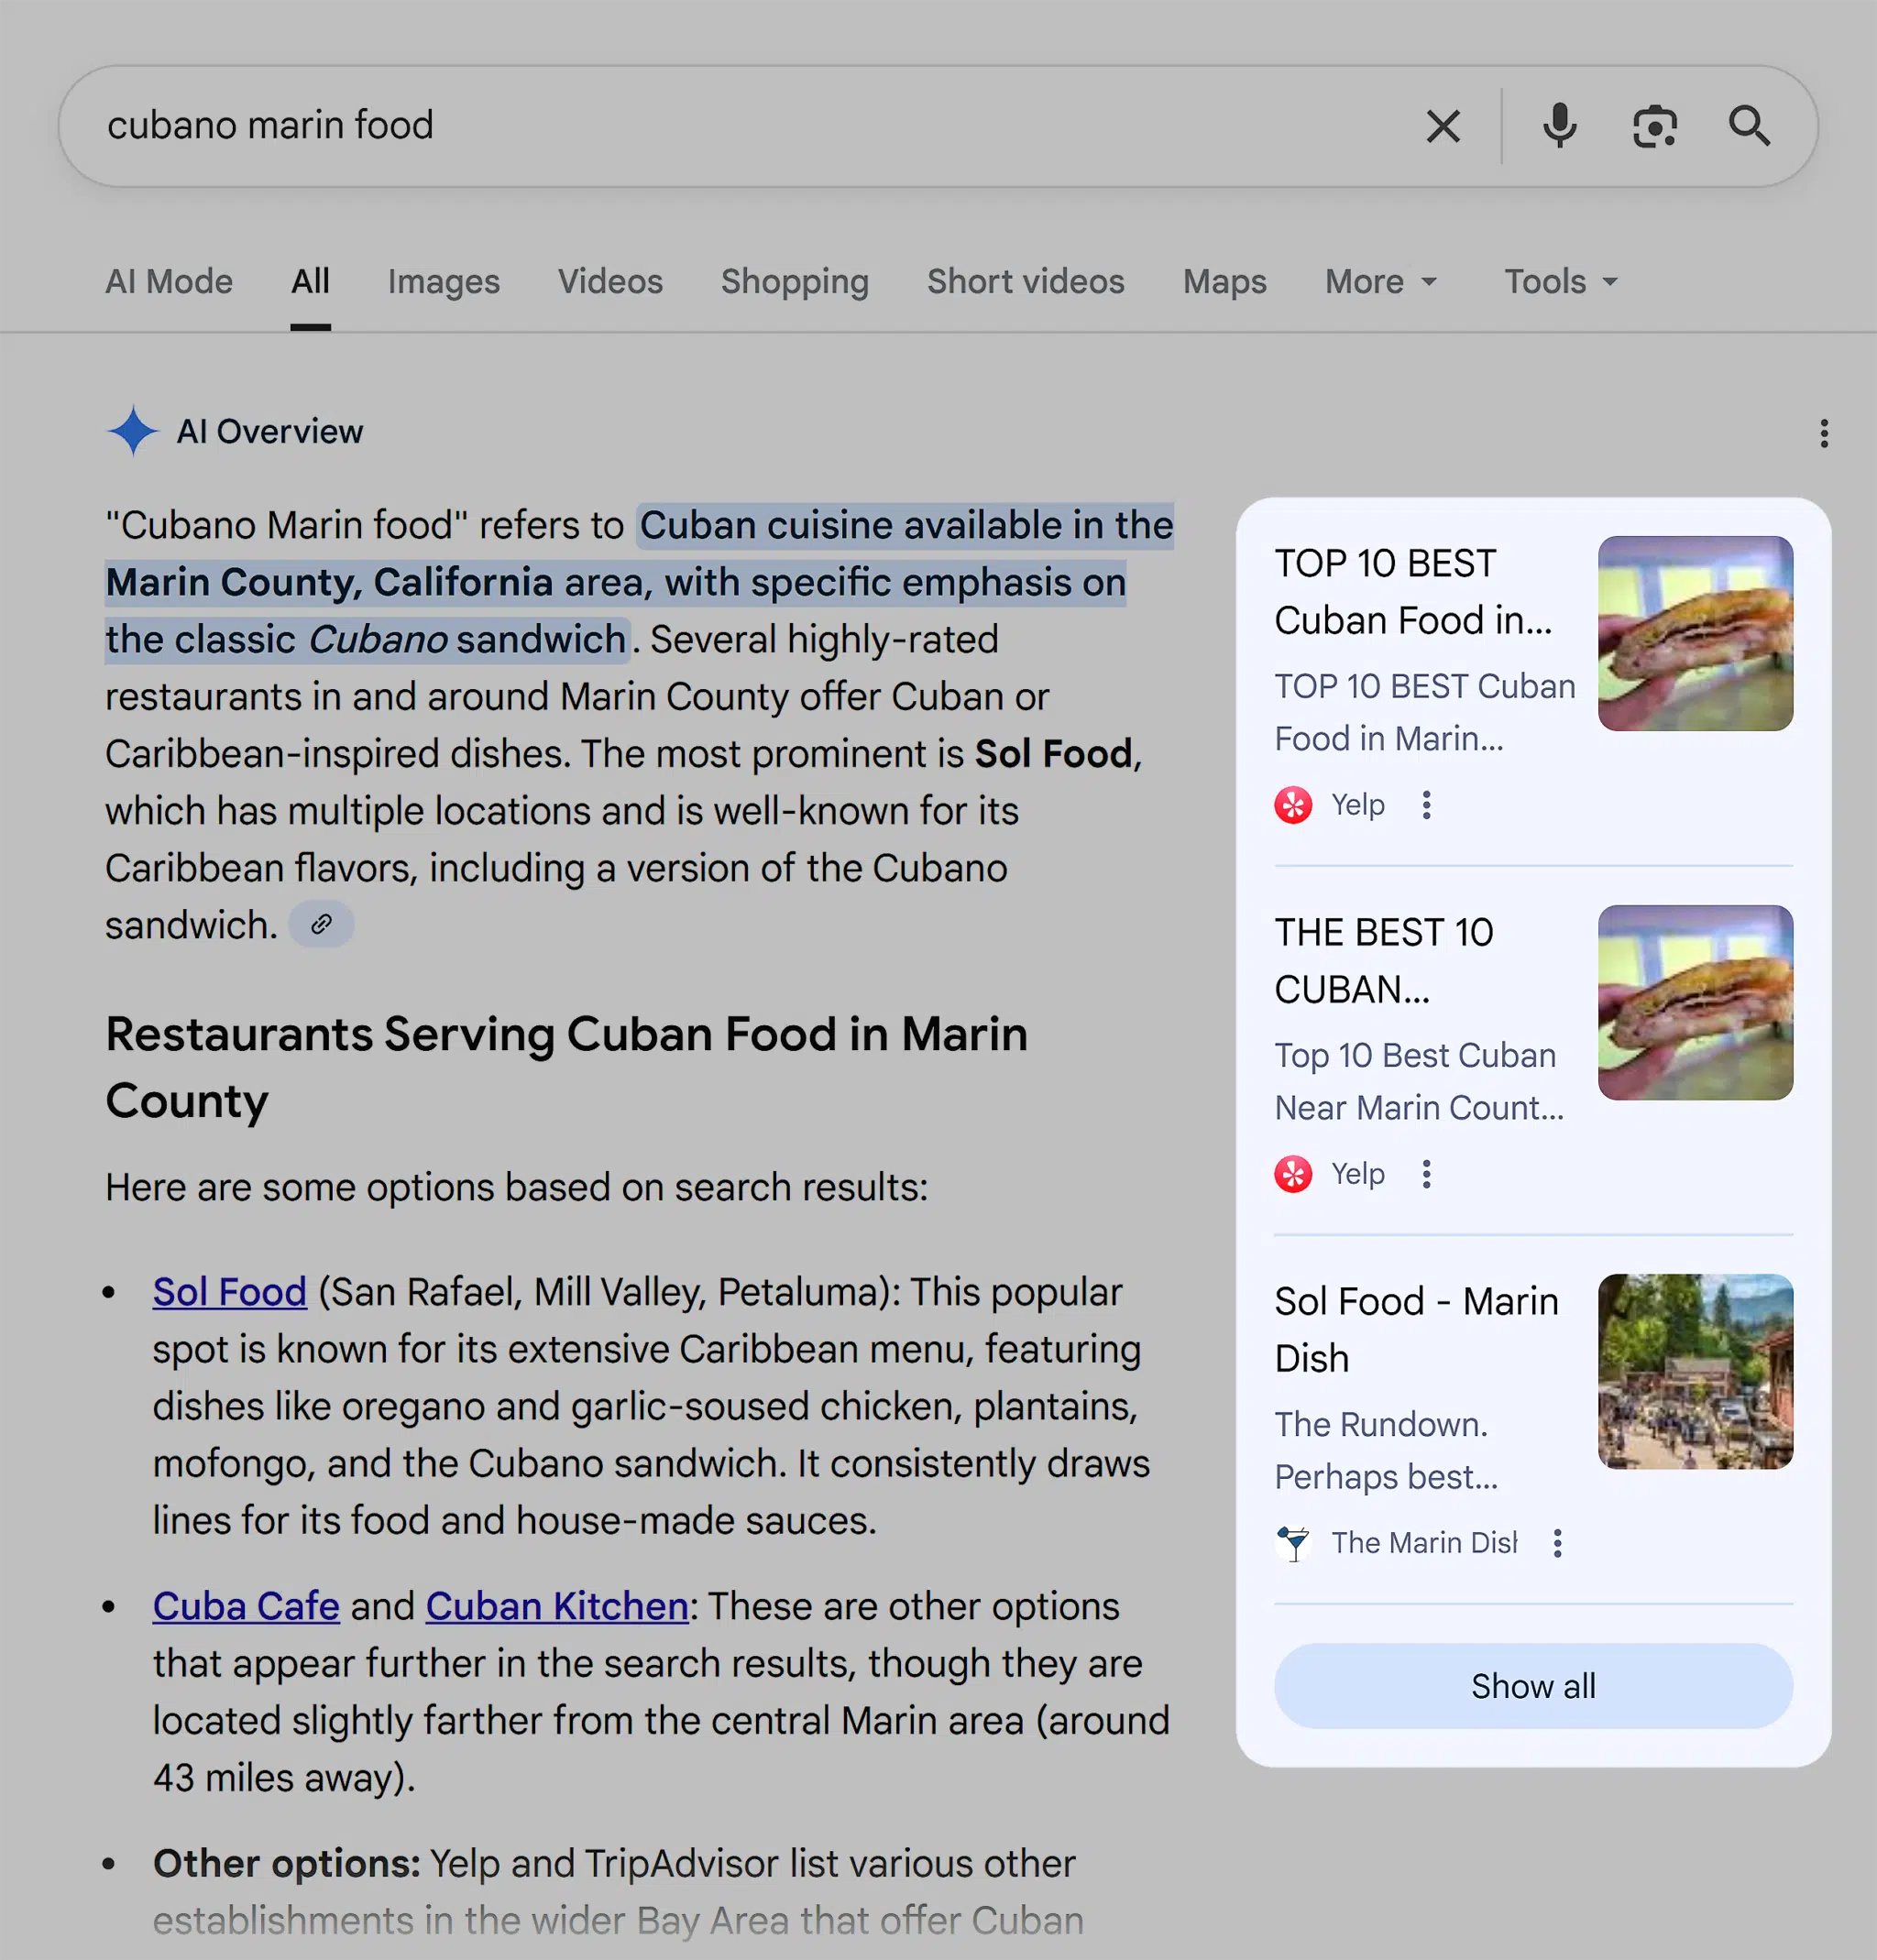Open three-dot menu on THE BEST 10 CUBAN Yelp card
Screen dimensions: 1877x1960
click(x=1426, y=1174)
